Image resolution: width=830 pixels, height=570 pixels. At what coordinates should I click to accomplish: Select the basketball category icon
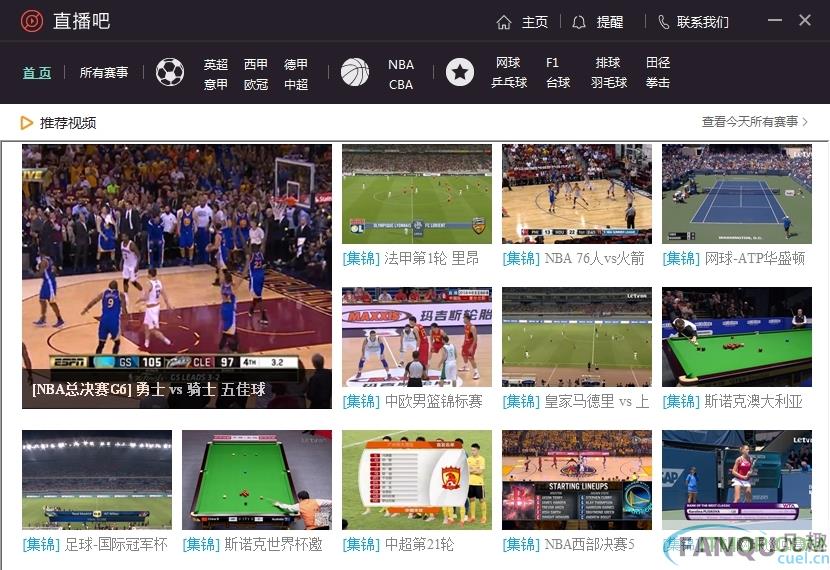(x=355, y=72)
